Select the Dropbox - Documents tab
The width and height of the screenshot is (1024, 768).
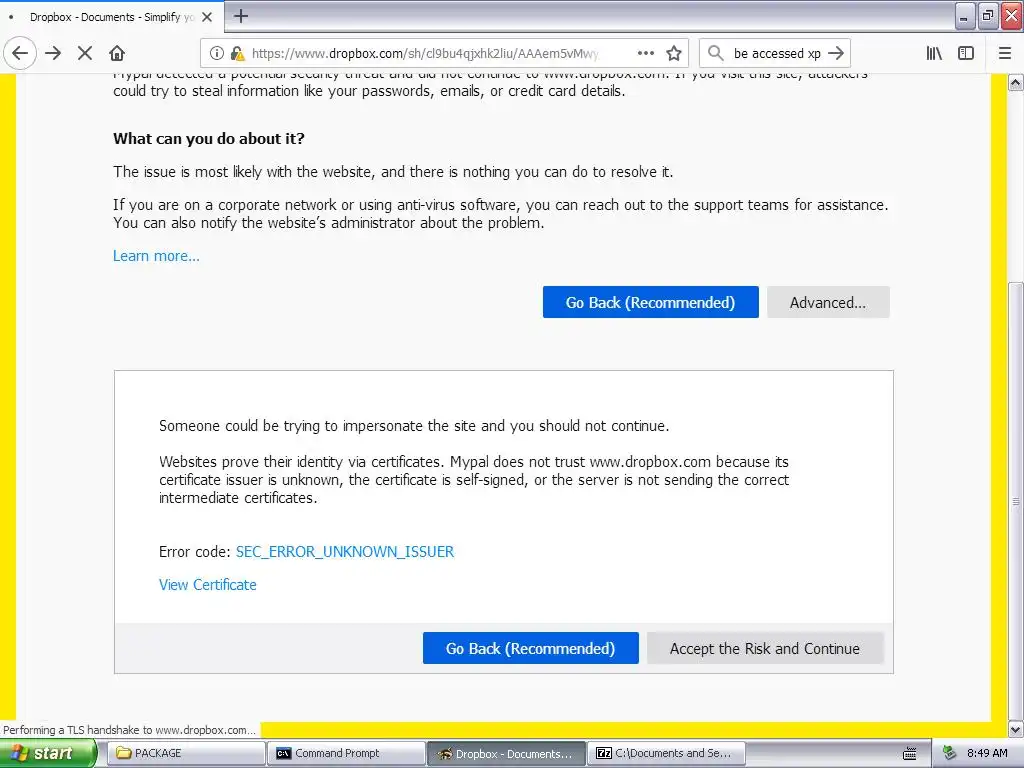click(x=112, y=17)
